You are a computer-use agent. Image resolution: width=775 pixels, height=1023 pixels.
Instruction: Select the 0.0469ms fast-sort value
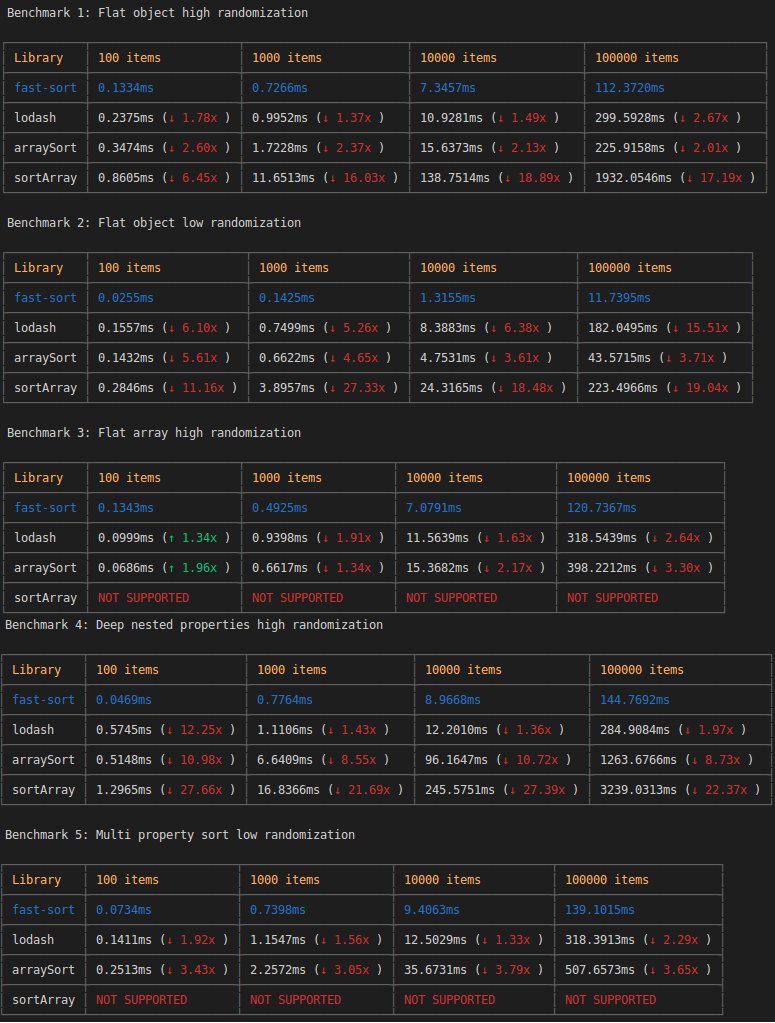(124, 699)
